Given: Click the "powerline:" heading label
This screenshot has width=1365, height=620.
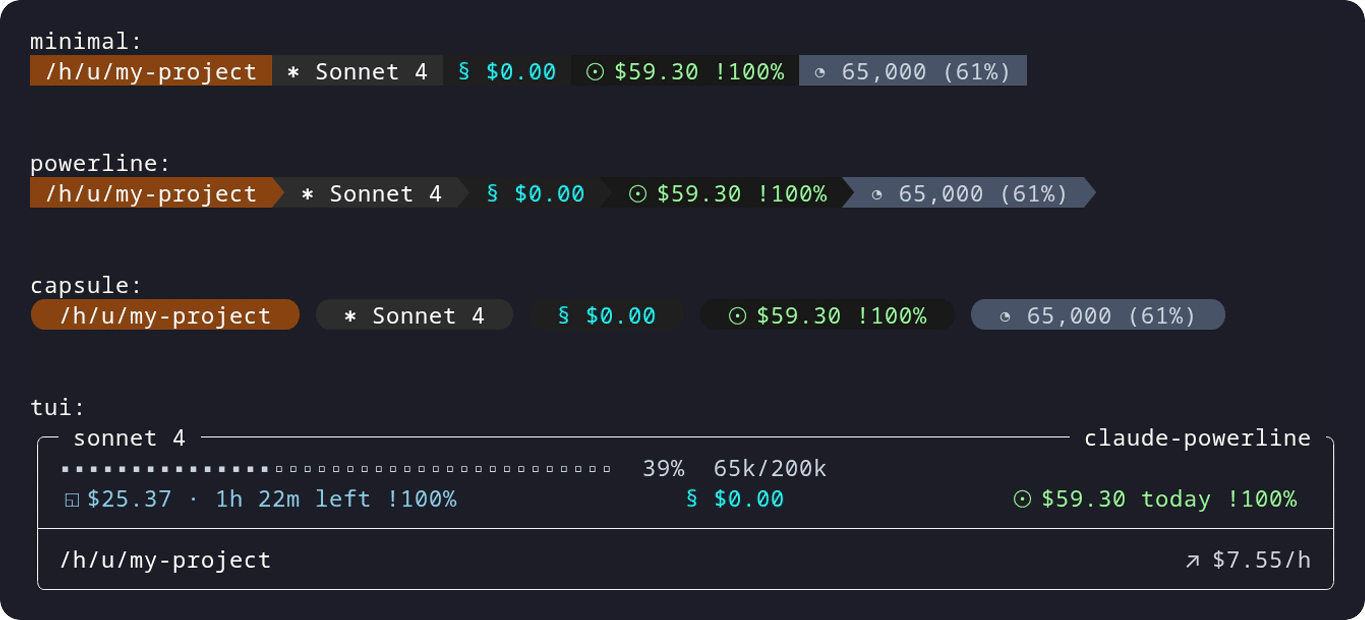Looking at the screenshot, I should [100, 164].
